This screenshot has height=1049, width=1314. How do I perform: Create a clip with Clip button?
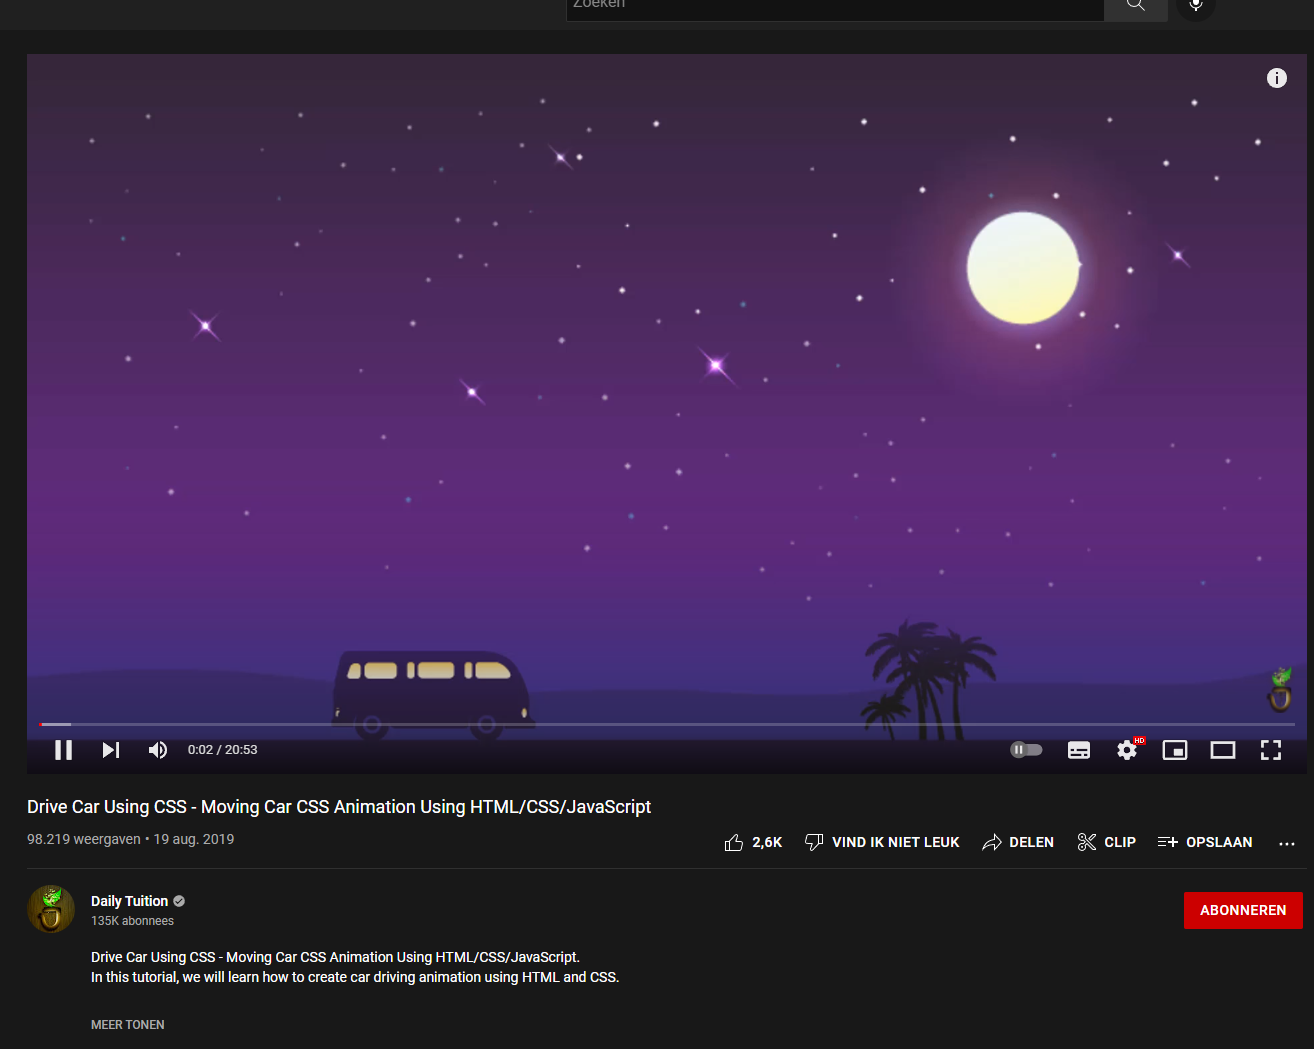click(x=1106, y=842)
